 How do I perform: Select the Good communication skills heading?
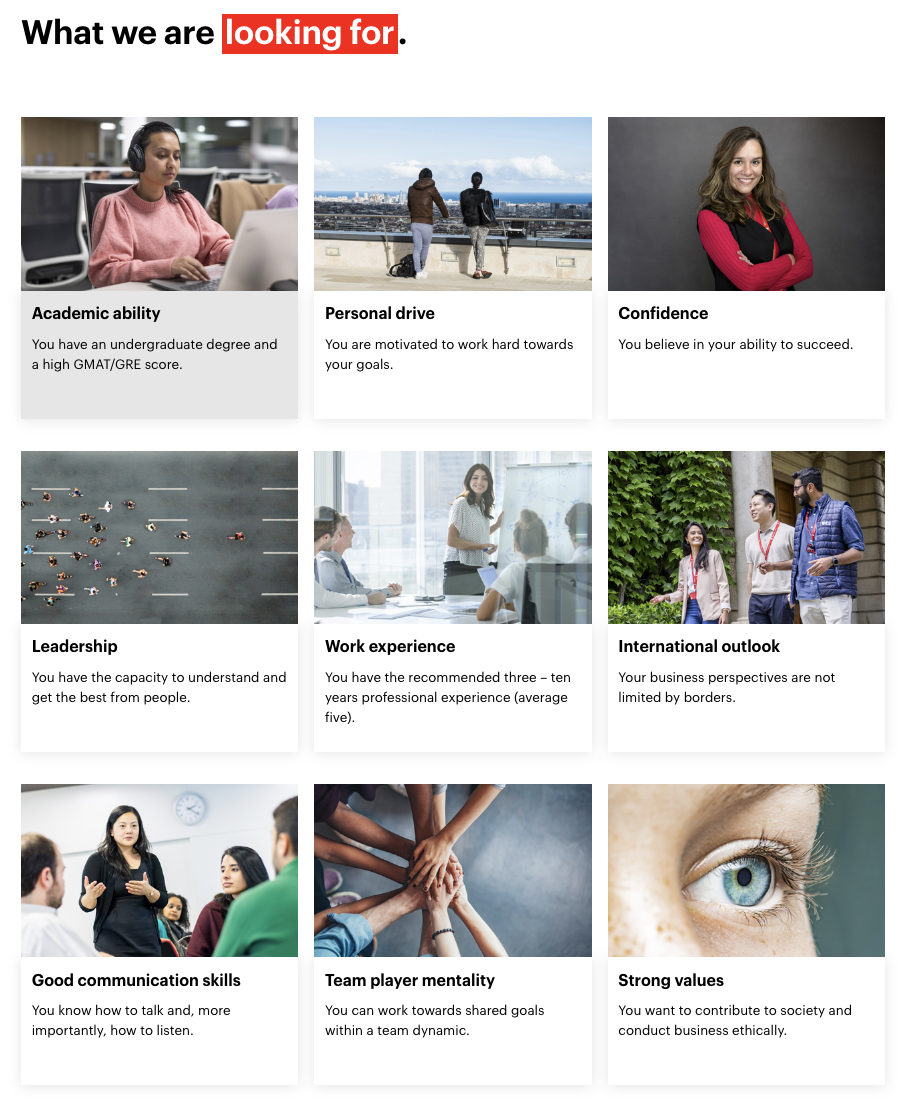(x=137, y=980)
